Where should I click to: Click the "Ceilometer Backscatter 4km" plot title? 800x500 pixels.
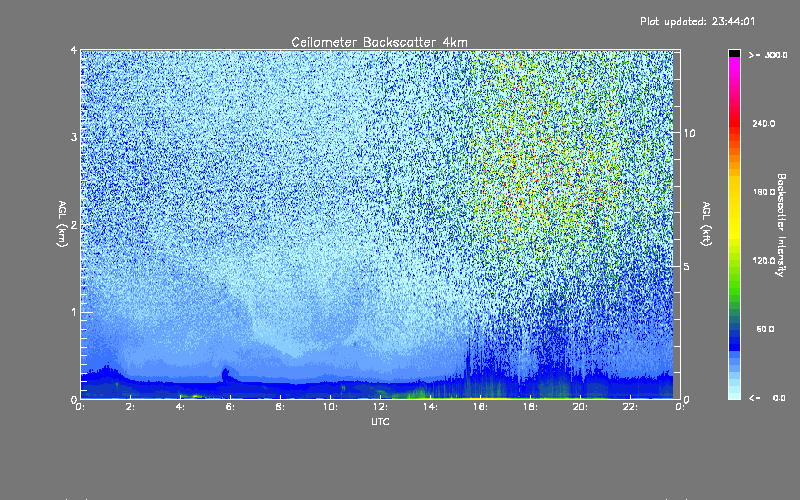[379, 42]
